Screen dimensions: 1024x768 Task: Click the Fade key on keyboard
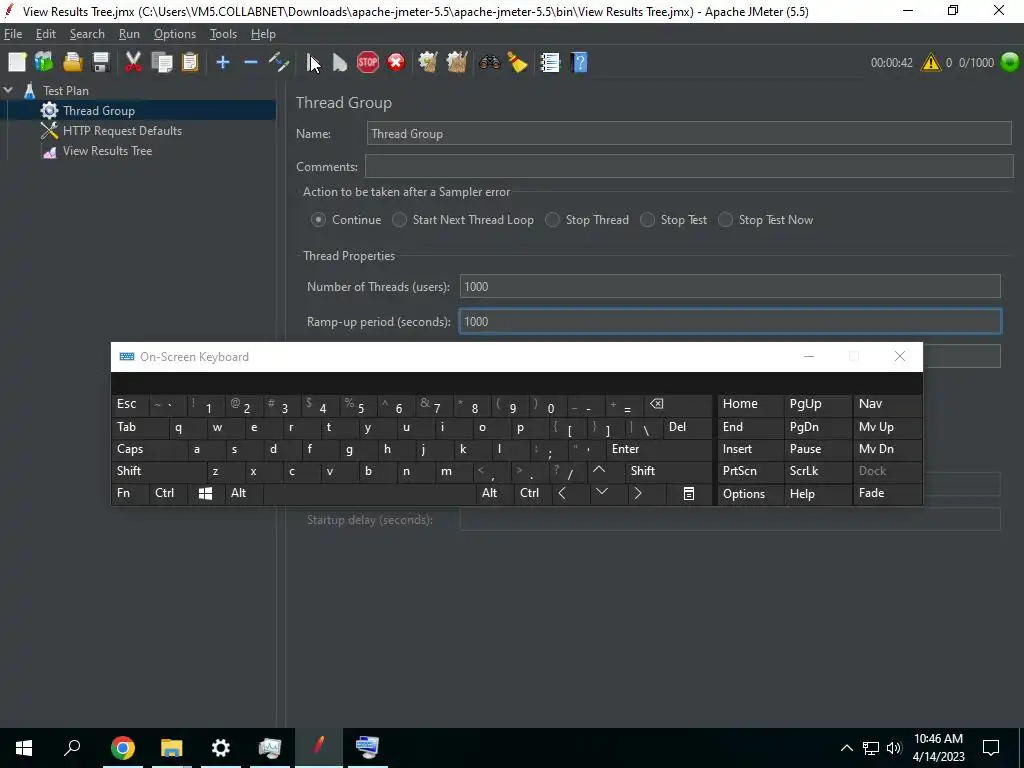point(887,494)
